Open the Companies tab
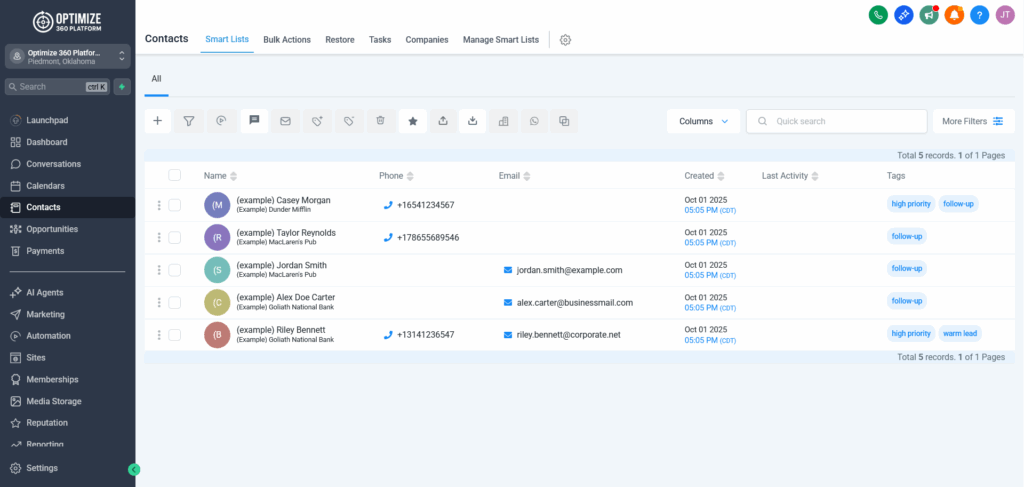The width and height of the screenshot is (1024, 487). [x=427, y=40]
